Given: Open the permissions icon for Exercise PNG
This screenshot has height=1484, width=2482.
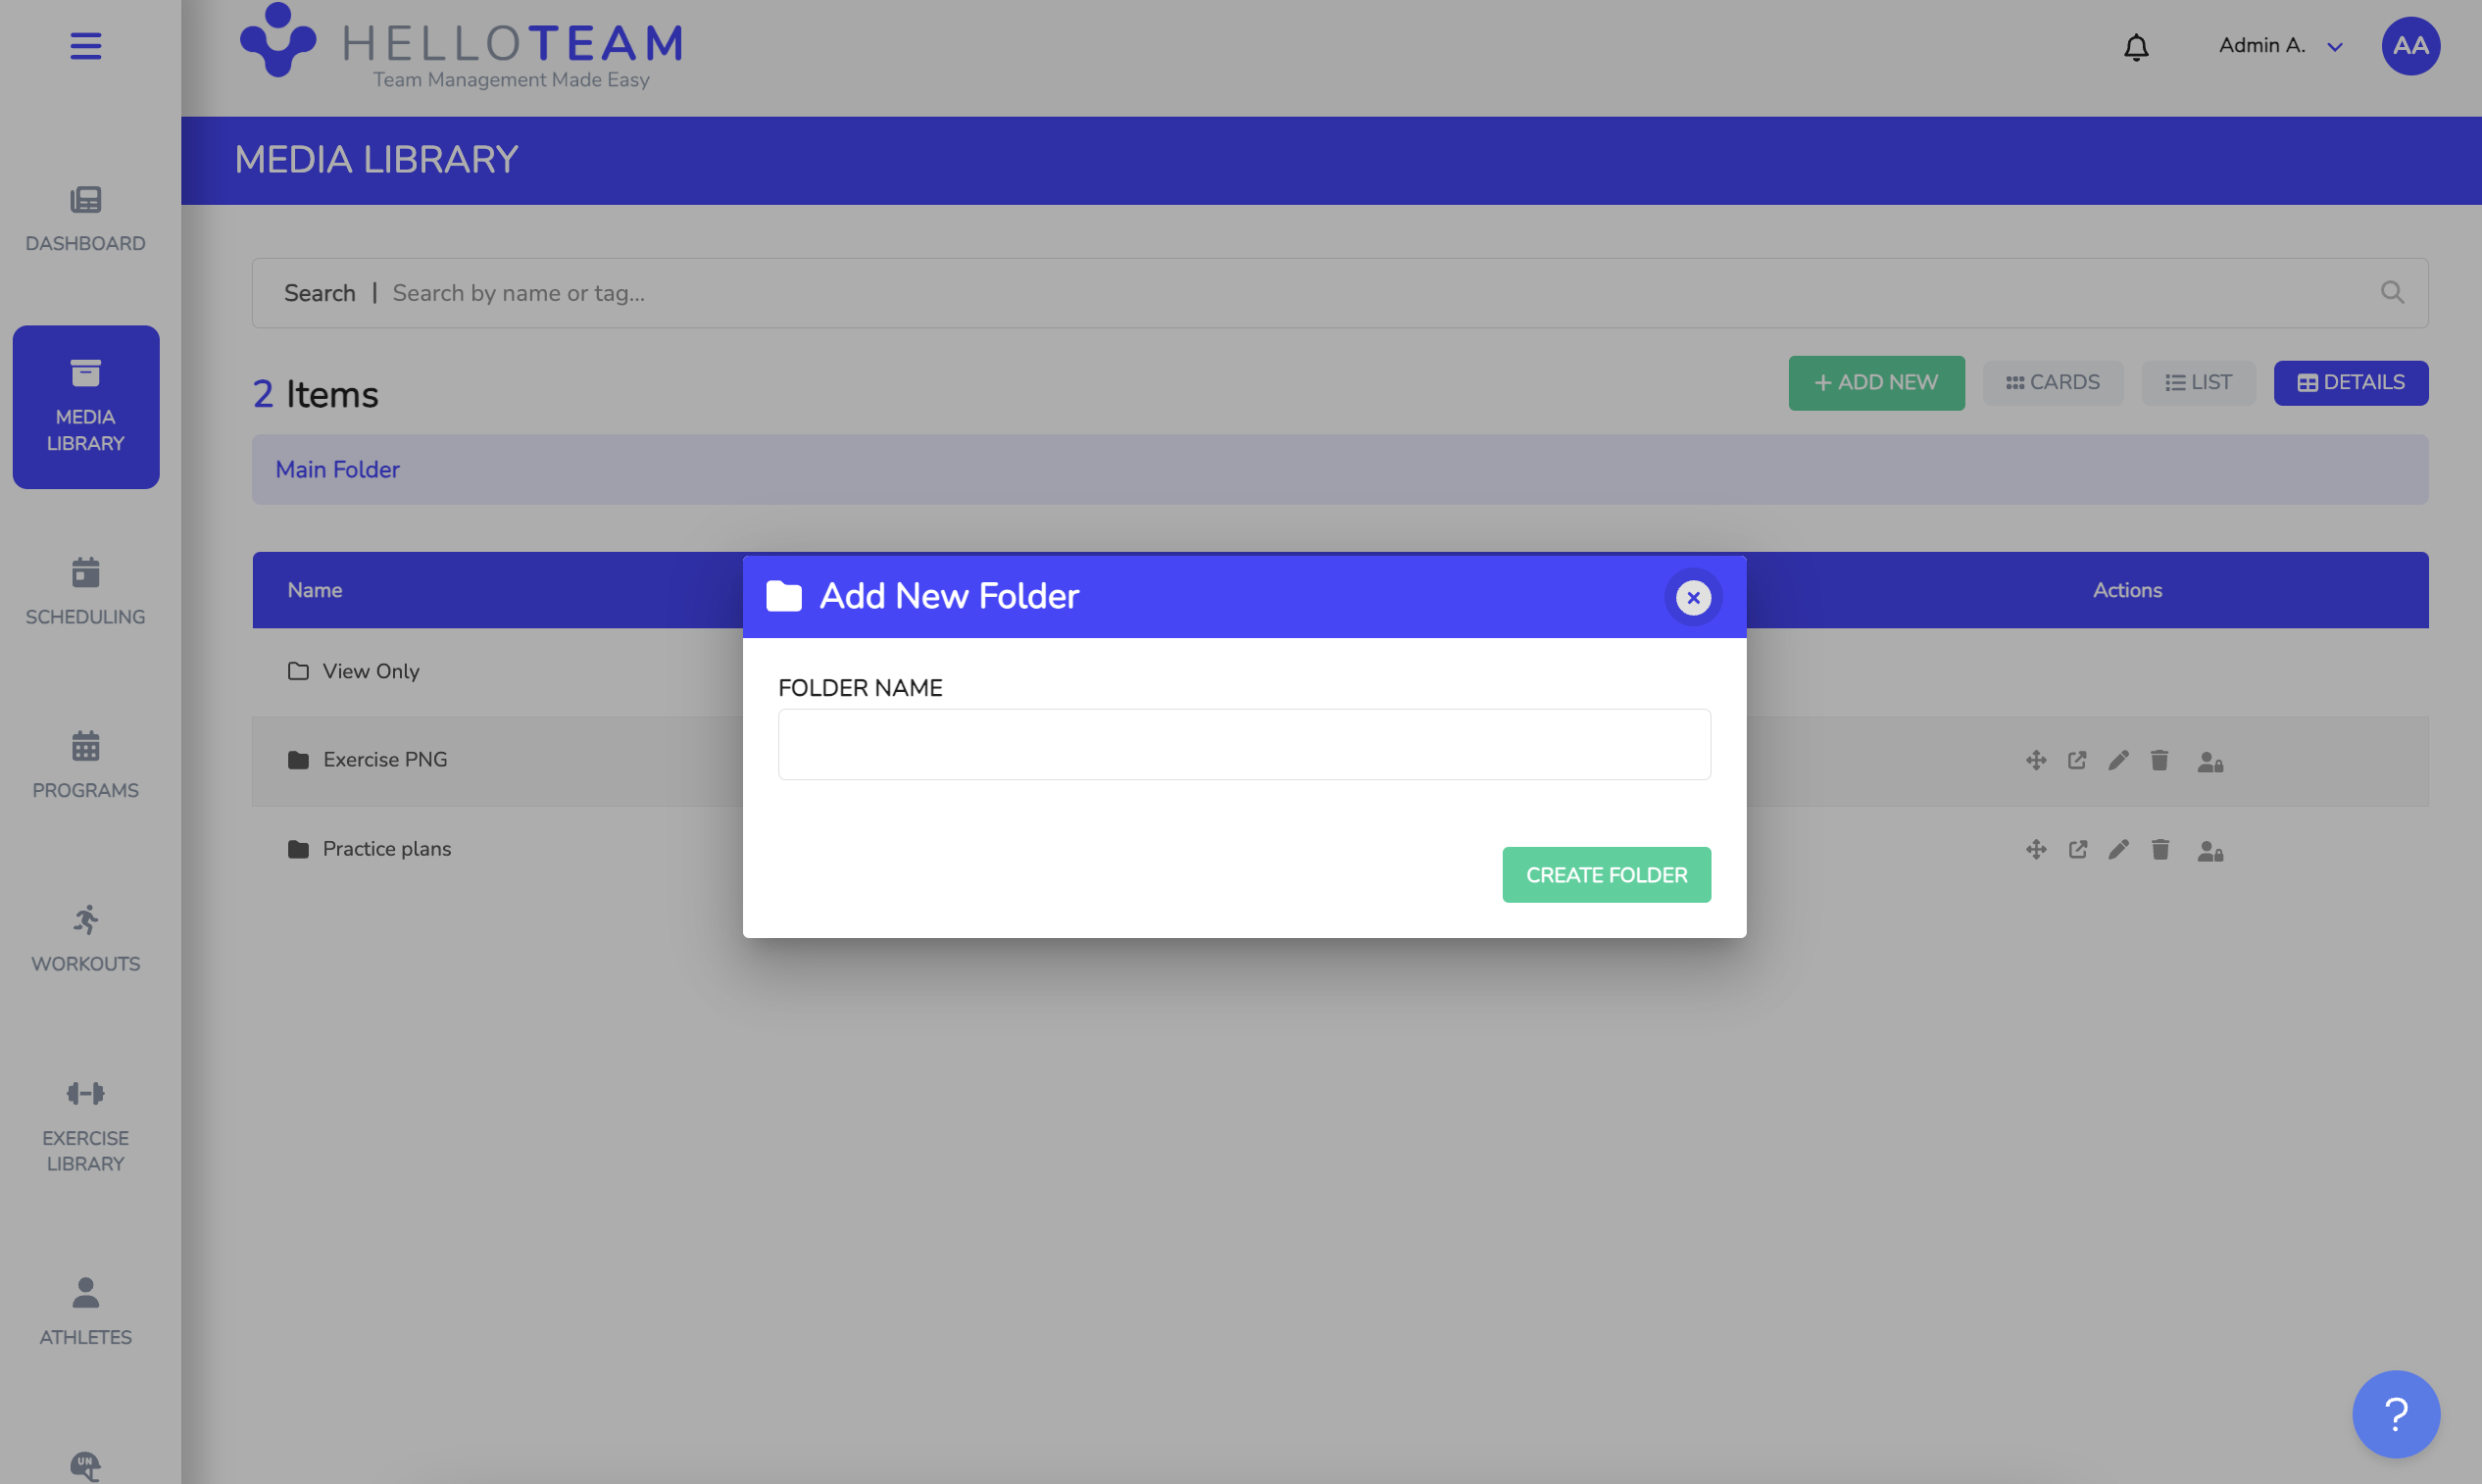Looking at the screenshot, I should [2210, 762].
